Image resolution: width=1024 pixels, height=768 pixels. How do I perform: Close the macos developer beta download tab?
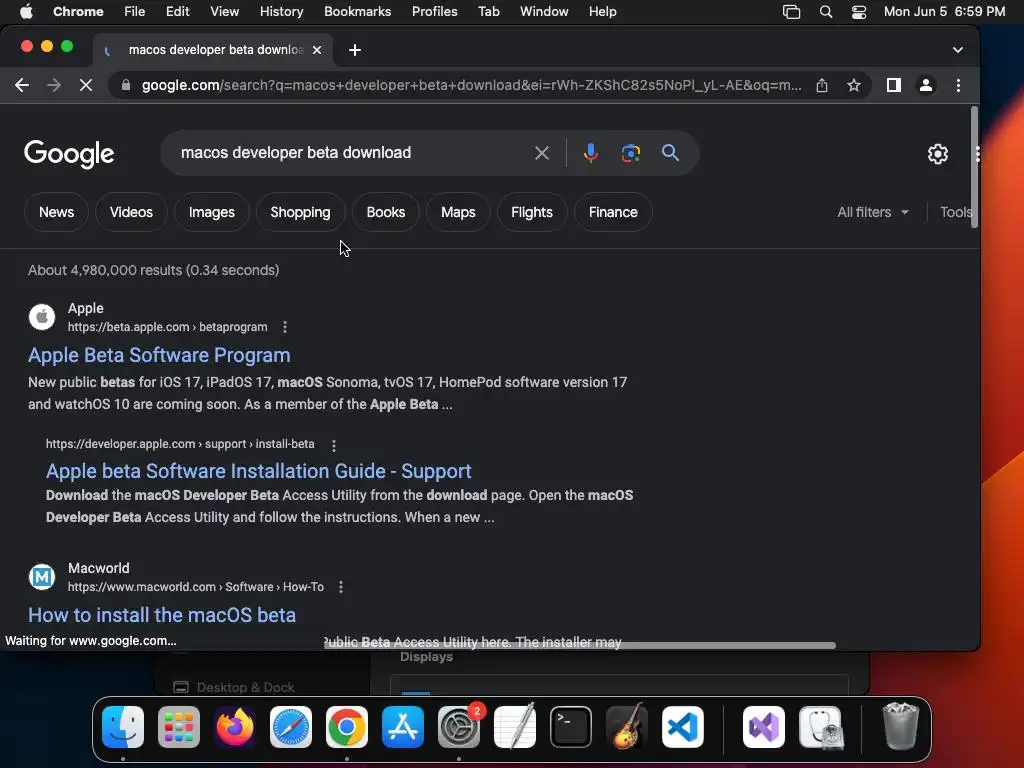tap(317, 50)
